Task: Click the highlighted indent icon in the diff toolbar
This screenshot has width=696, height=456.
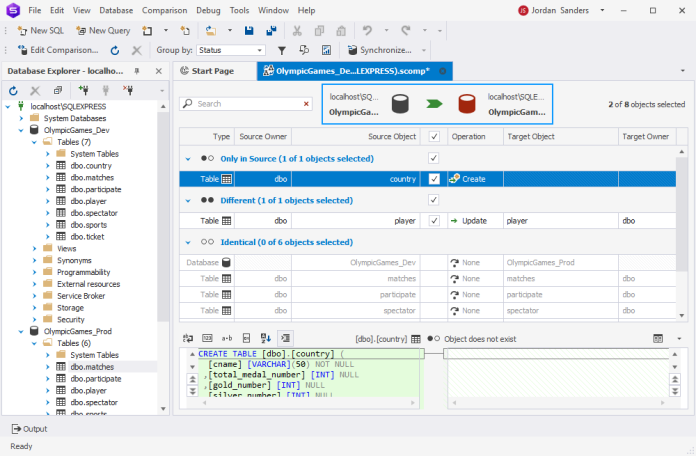Action: pyautogui.click(x=285, y=338)
